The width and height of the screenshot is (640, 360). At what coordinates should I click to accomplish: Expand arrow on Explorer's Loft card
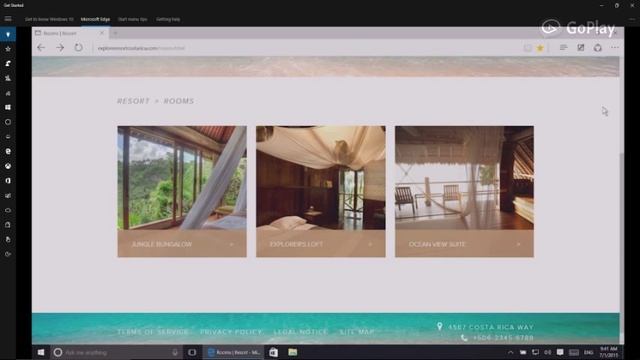click(x=370, y=244)
